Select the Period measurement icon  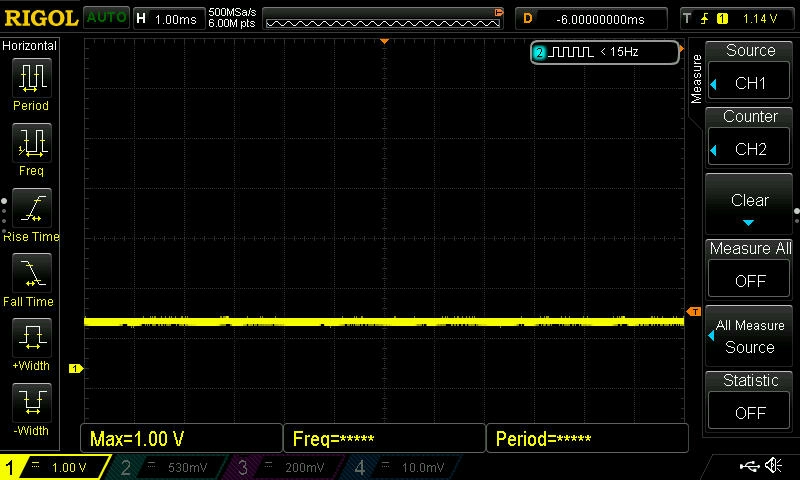pos(31,79)
